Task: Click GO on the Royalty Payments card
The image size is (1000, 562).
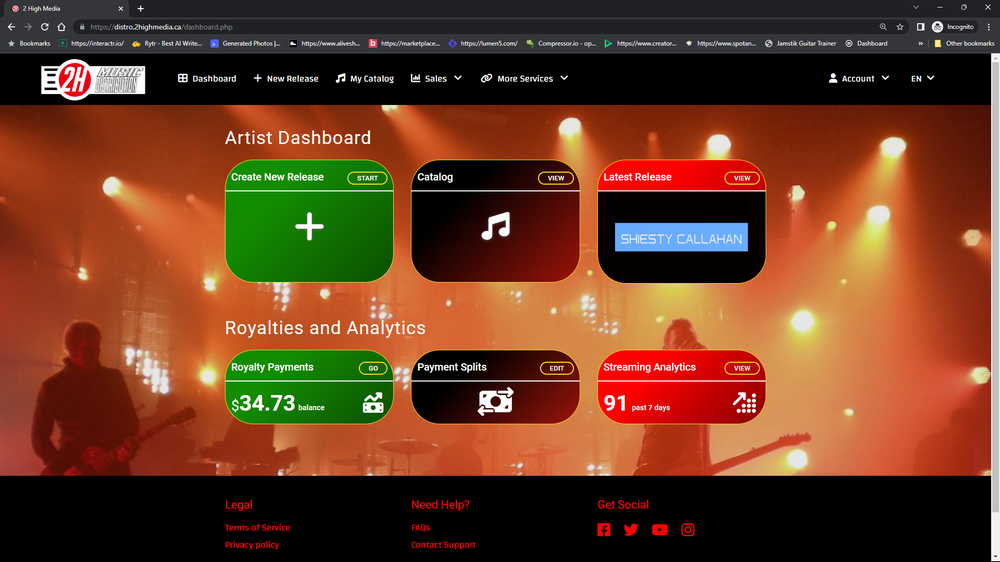Action: [x=373, y=368]
